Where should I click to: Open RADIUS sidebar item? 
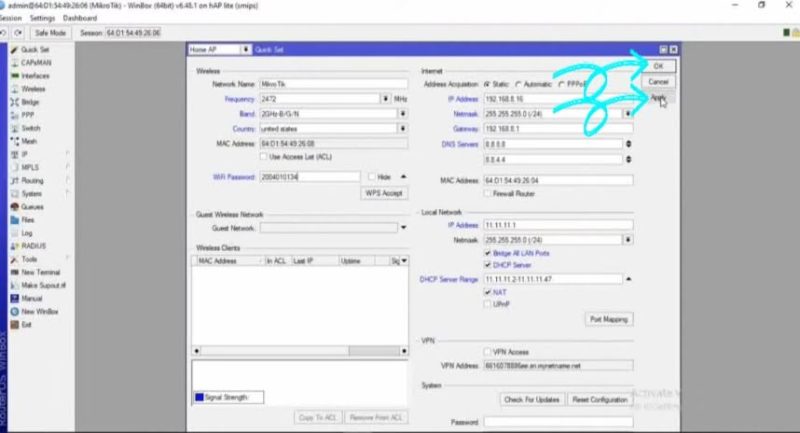(29, 246)
